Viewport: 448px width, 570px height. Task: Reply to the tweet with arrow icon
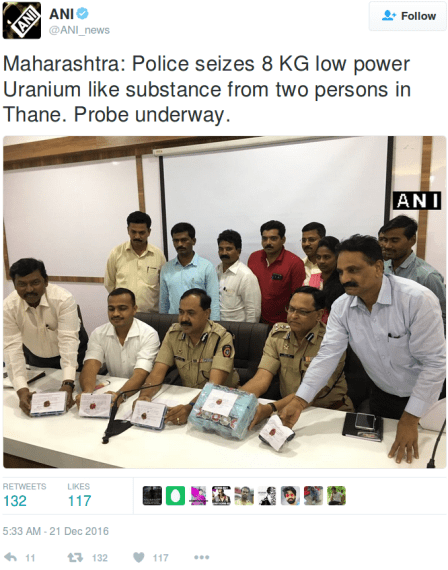(x=11, y=557)
